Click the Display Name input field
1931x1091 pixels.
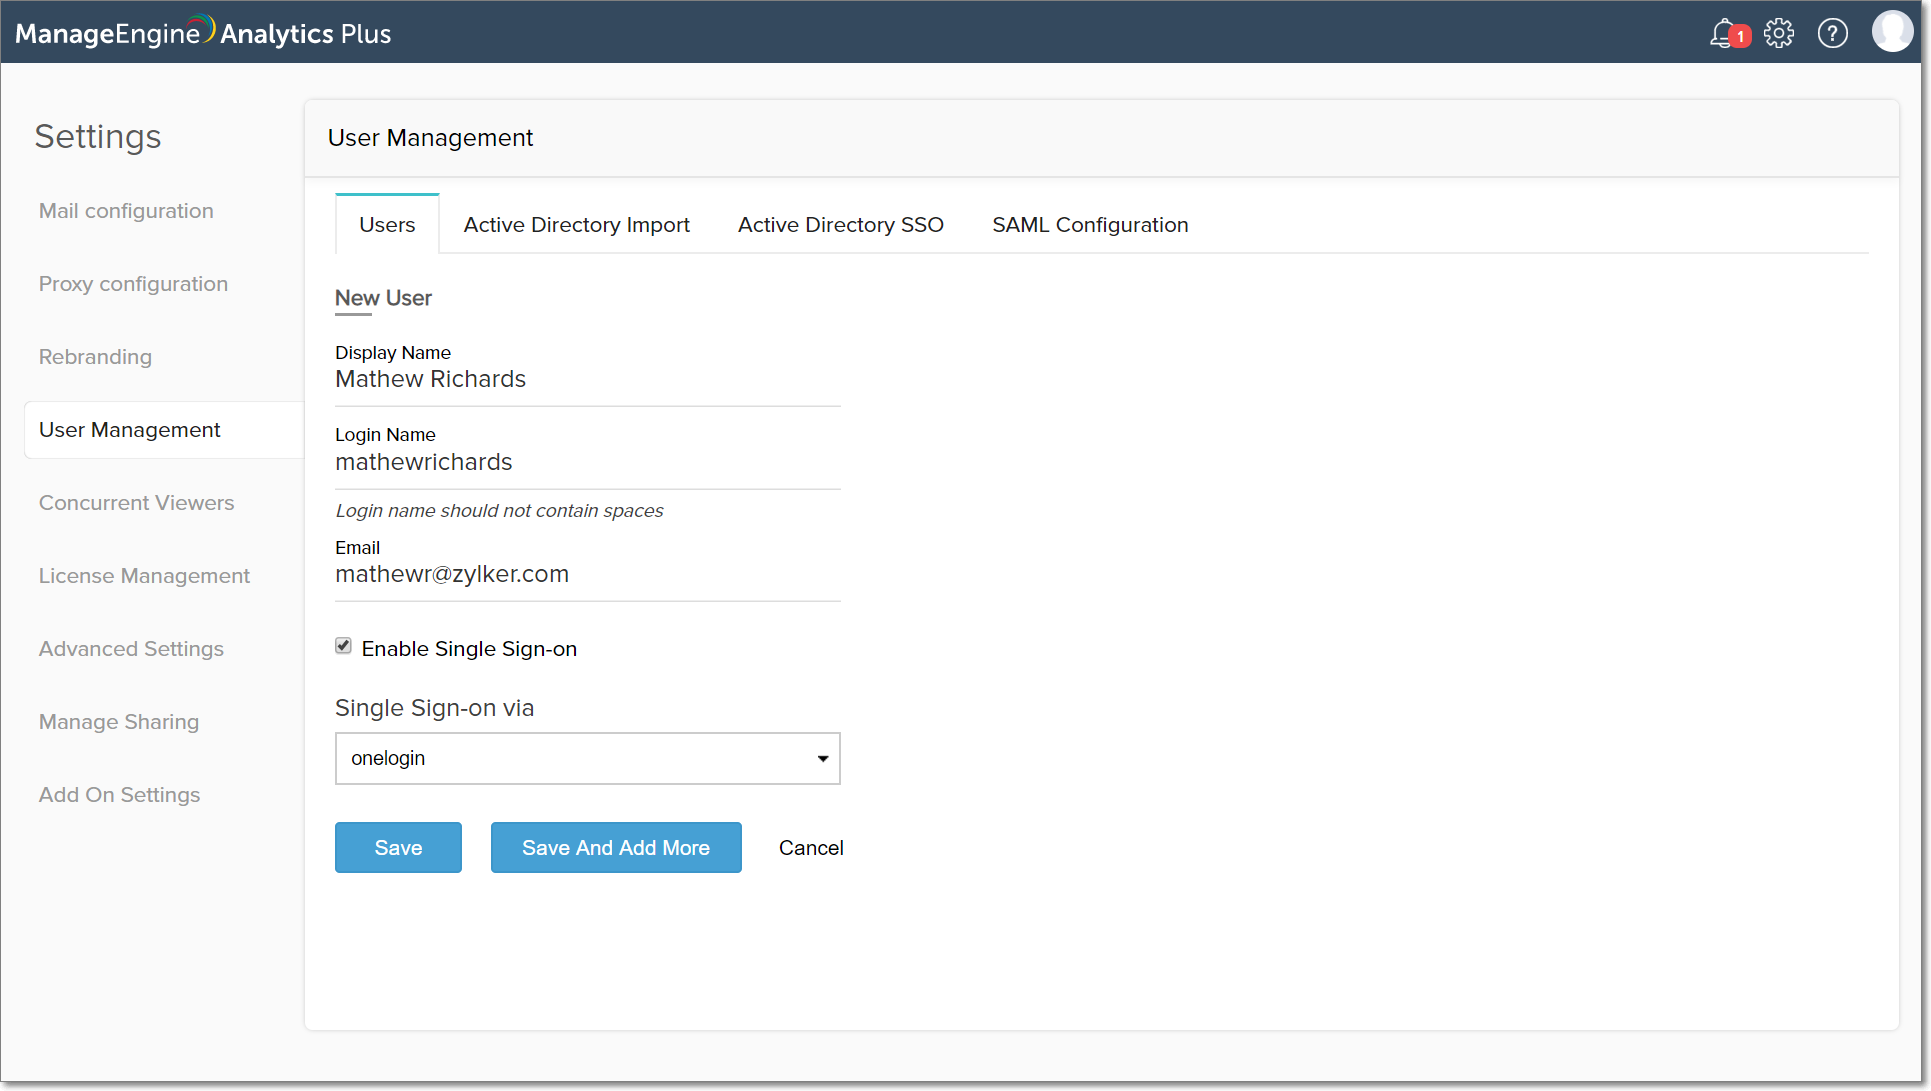[588, 380]
